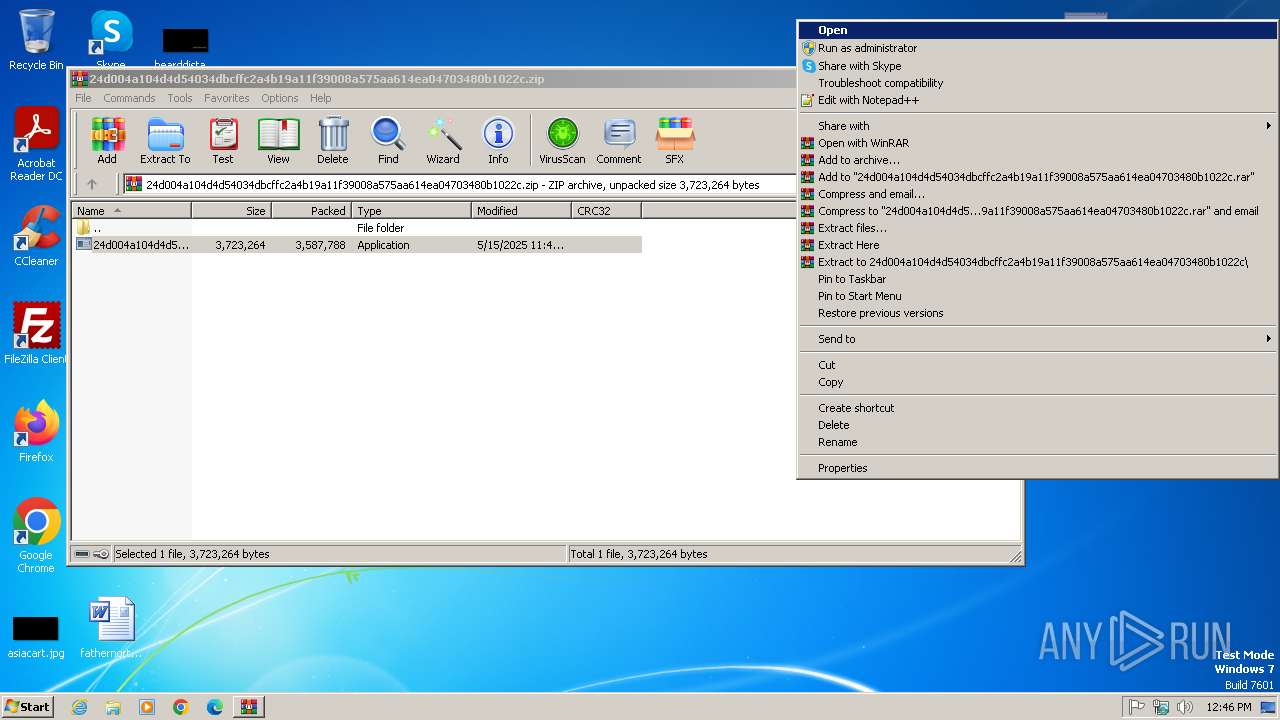The height and width of the screenshot is (720, 1280).
Task: Open Recycle Bin on desktop
Action: click(36, 40)
